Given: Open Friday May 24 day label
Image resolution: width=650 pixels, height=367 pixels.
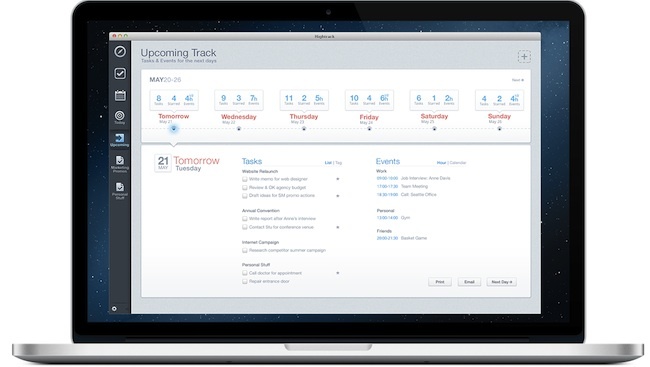Looking at the screenshot, I should [369, 119].
